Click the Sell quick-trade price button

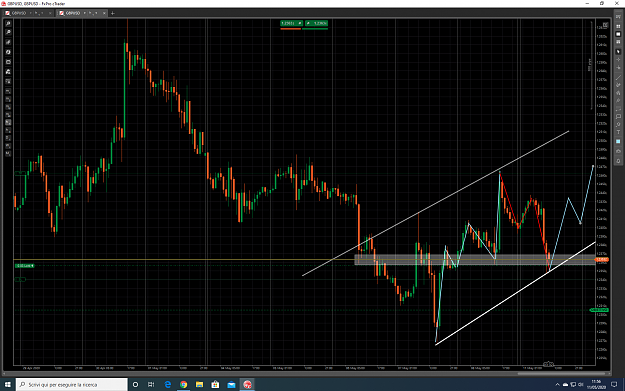[291, 23]
